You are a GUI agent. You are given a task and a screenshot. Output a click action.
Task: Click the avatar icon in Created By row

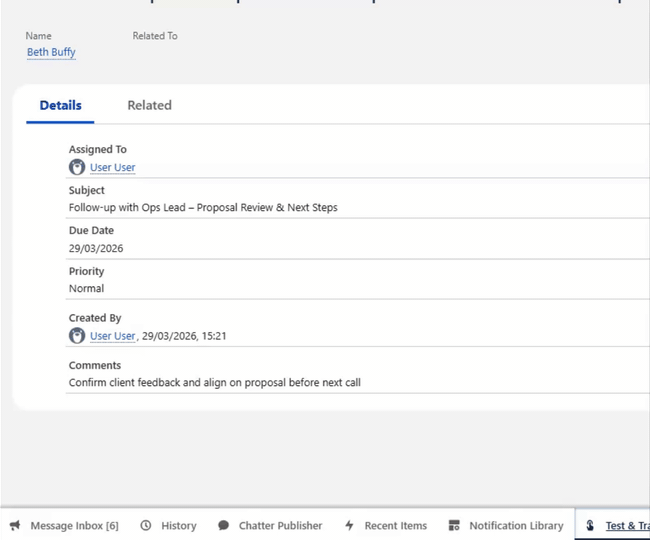tap(77, 335)
